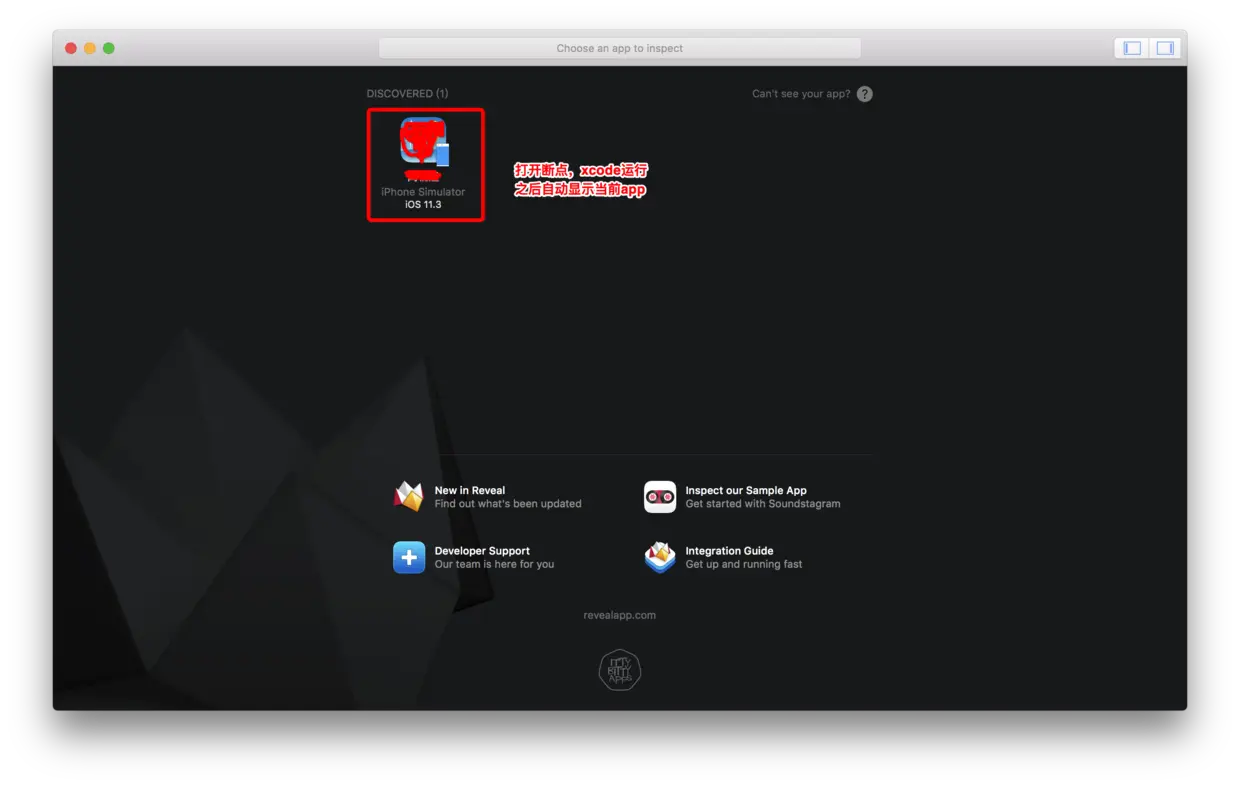Open the Developer Support plus icon

tap(408, 557)
